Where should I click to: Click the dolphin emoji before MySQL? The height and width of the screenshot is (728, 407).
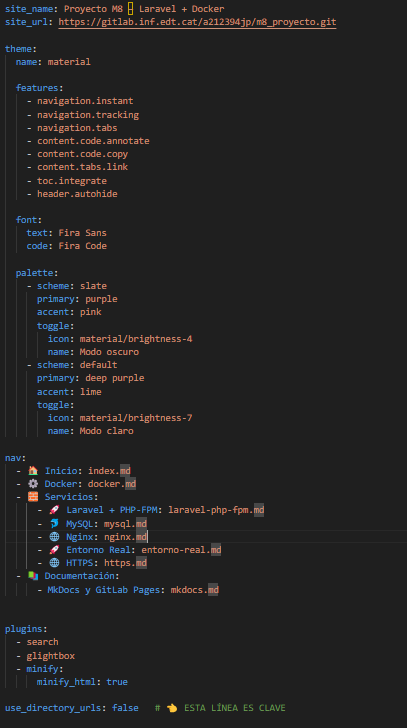(x=54, y=523)
